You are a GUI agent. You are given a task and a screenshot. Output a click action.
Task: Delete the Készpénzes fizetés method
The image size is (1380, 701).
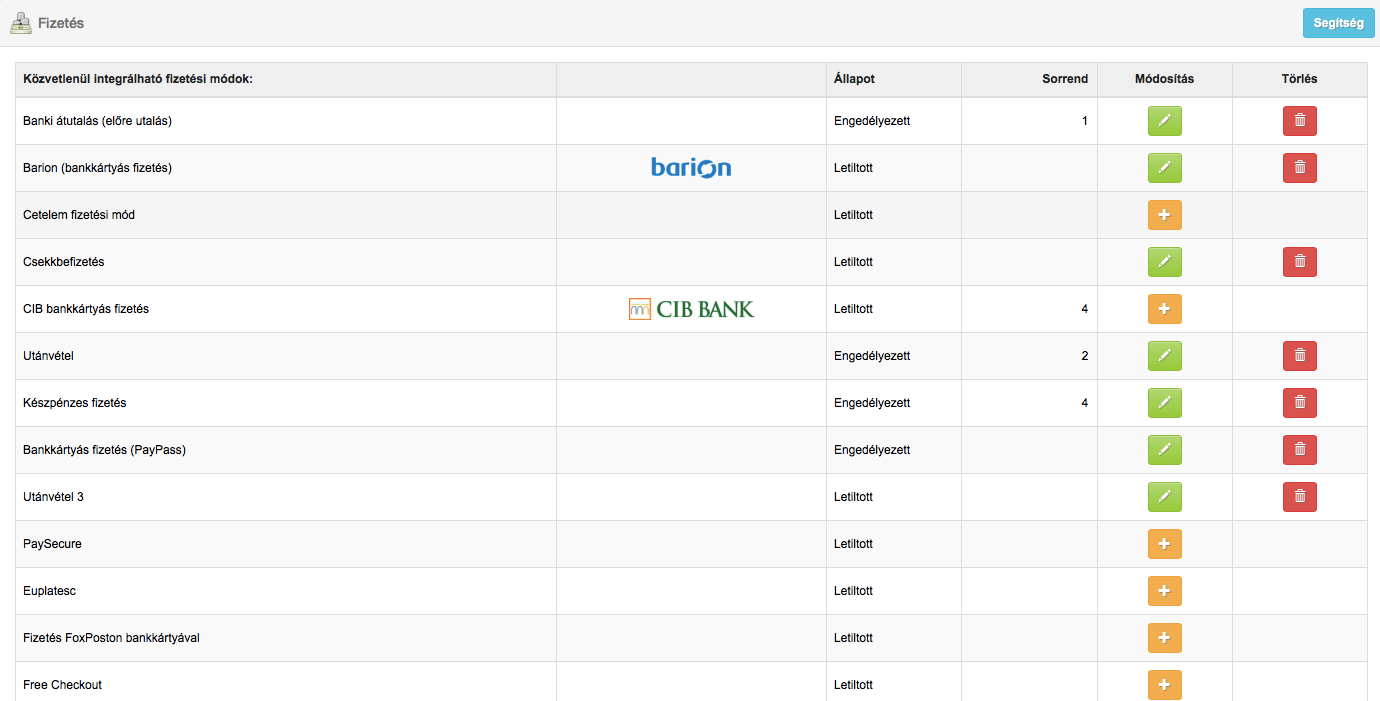(x=1299, y=403)
